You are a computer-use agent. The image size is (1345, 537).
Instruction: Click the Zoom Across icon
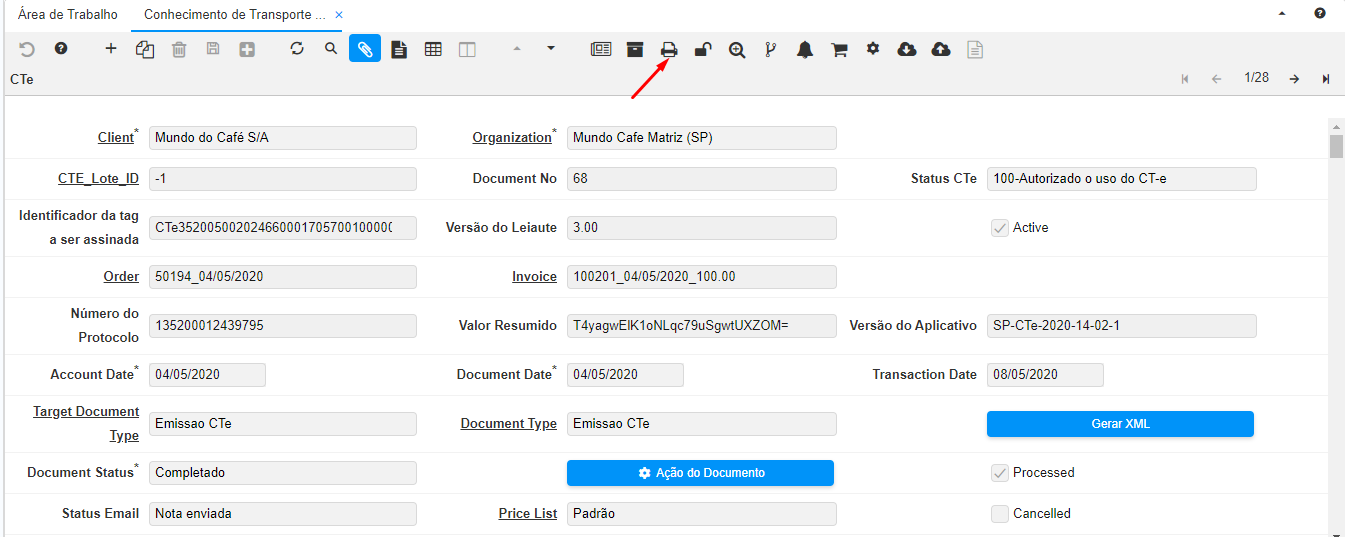737,49
